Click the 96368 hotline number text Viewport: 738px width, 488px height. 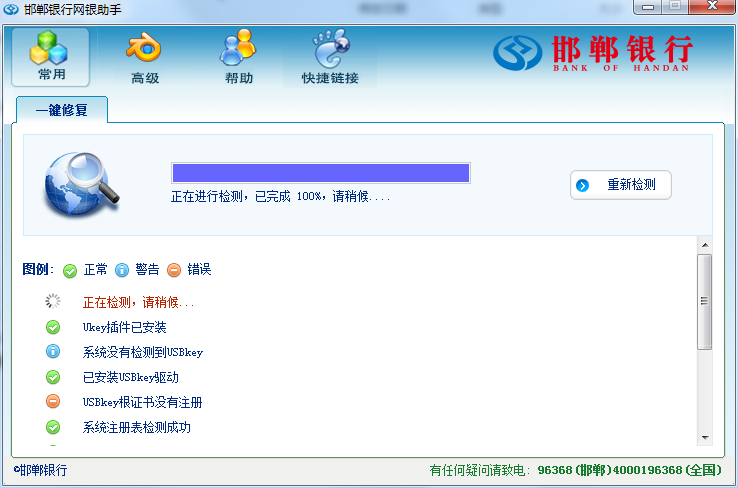555,470
